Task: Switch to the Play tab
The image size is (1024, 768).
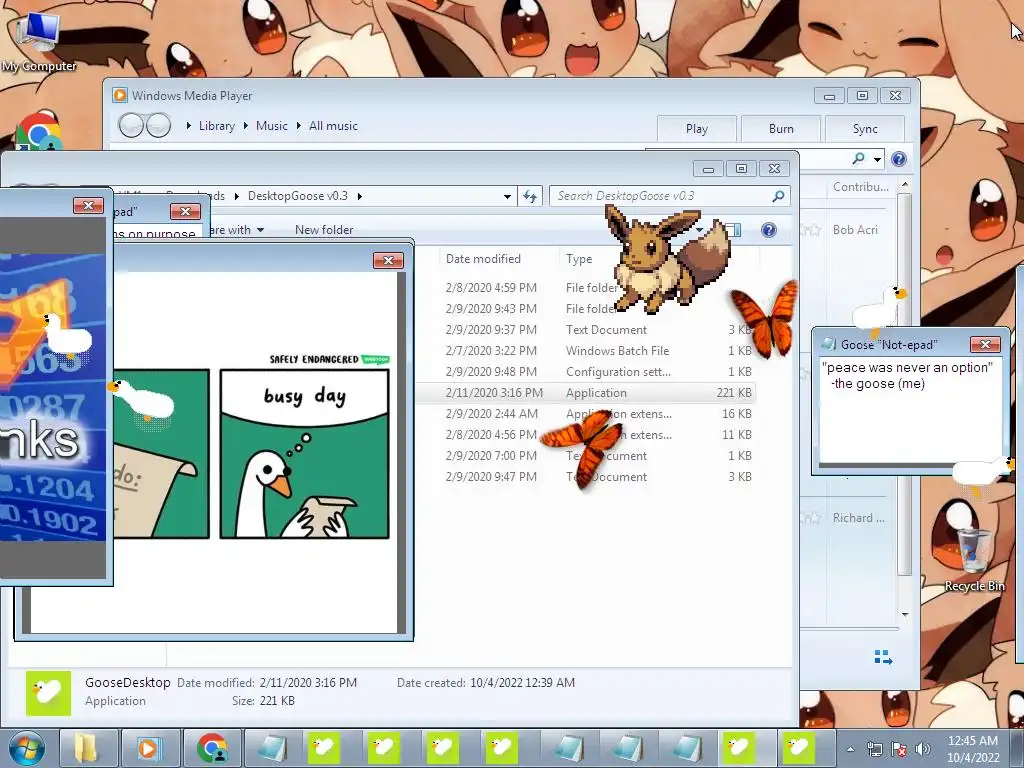Action: 697,129
